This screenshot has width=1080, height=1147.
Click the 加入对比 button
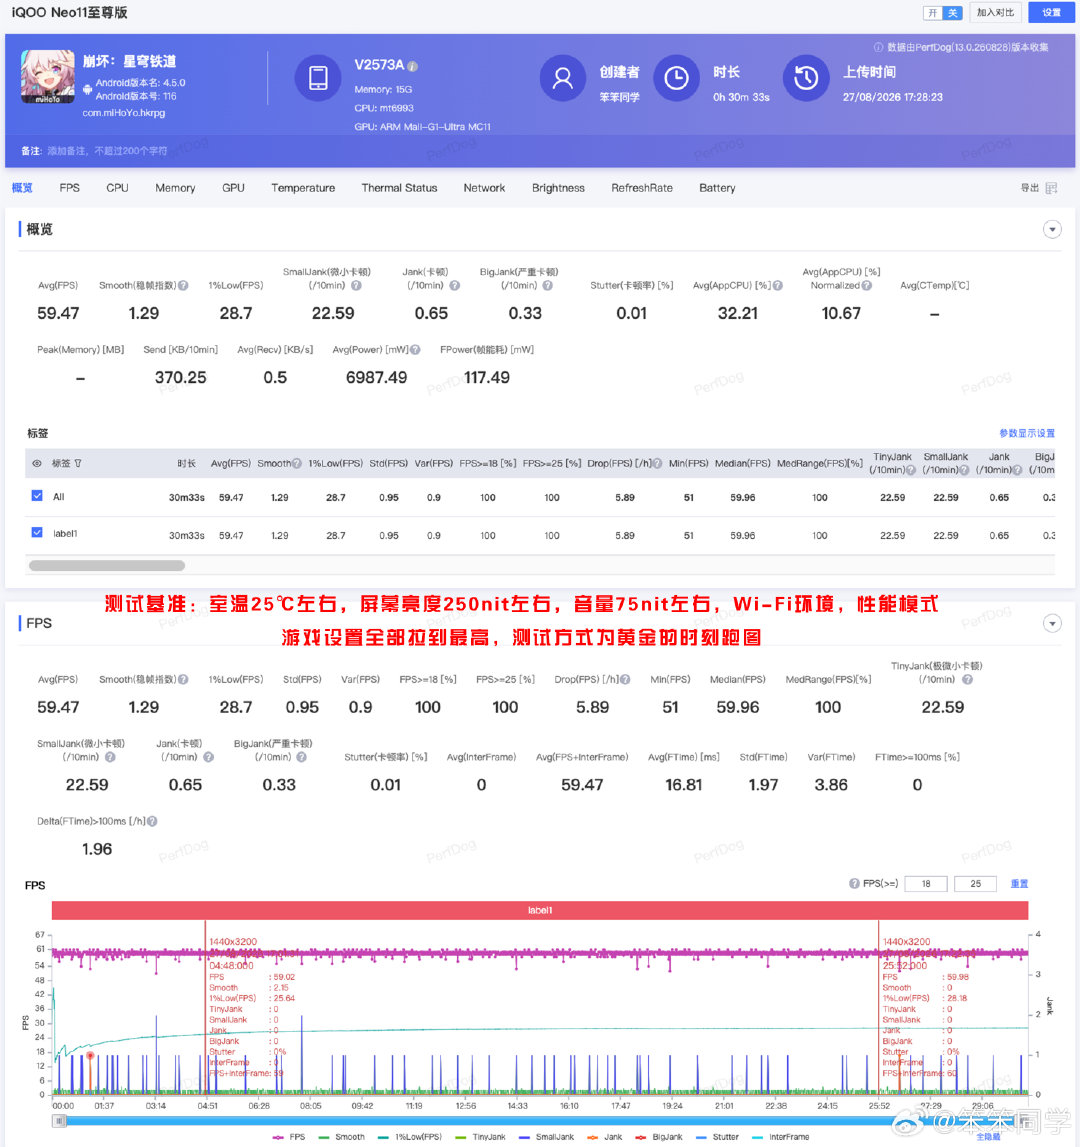click(x=995, y=12)
